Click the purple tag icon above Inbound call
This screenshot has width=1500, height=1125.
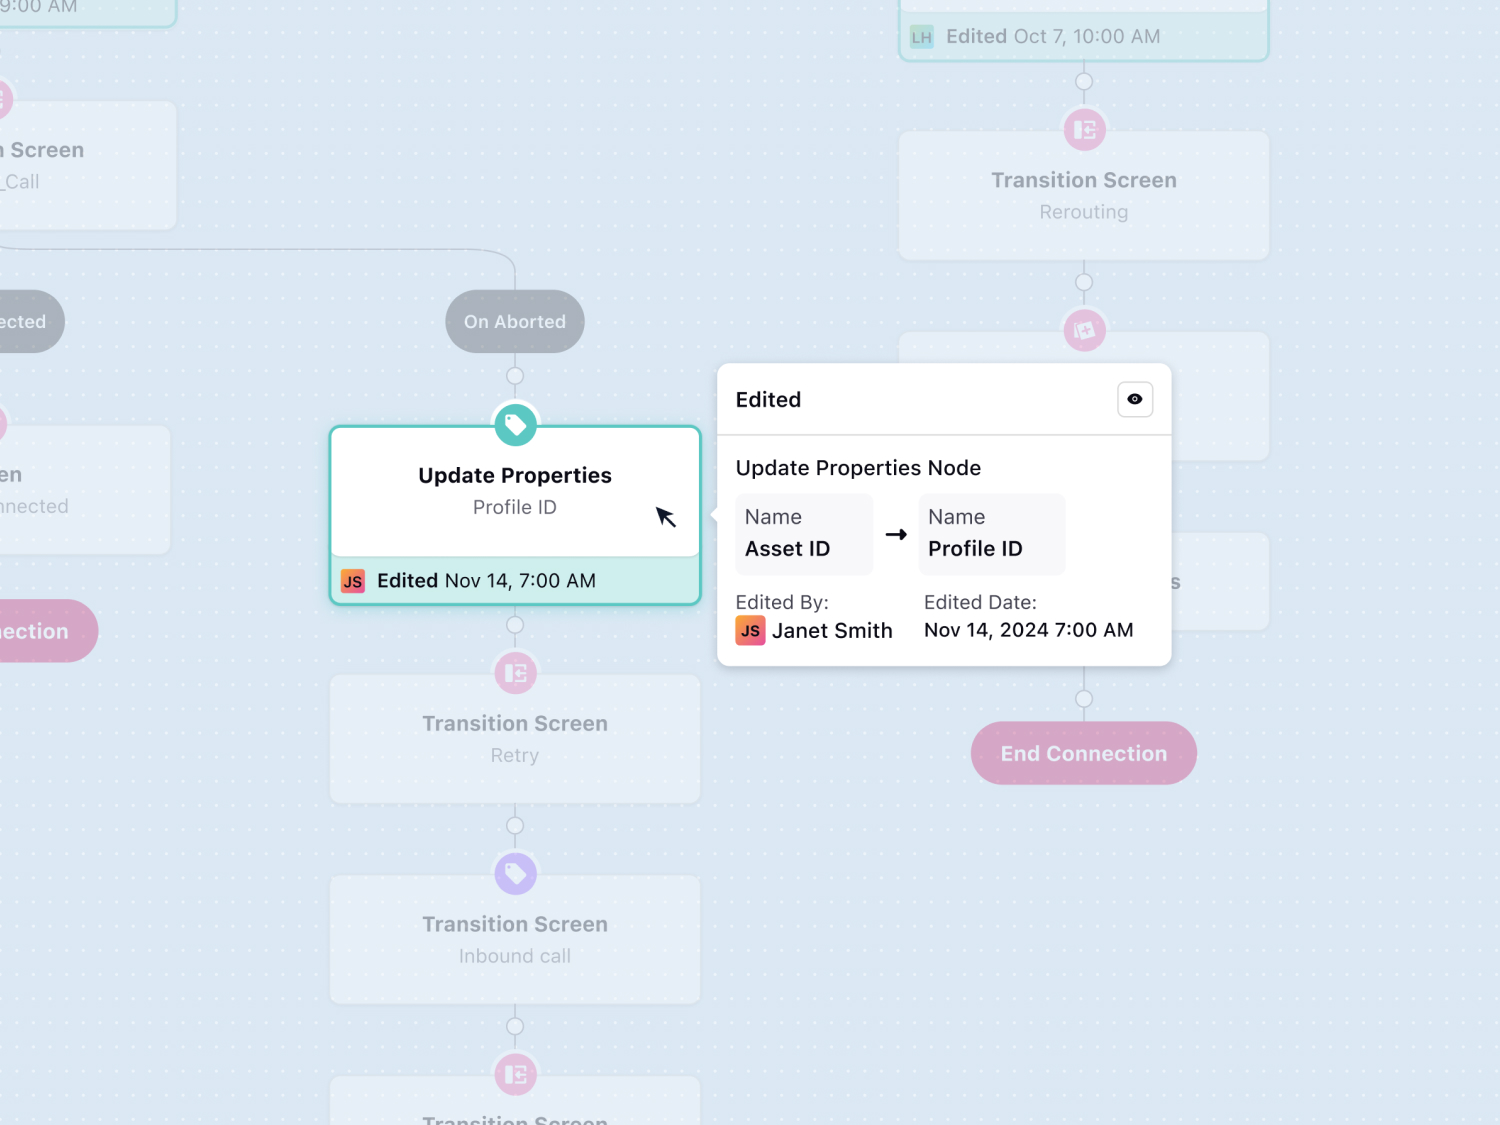click(x=515, y=874)
